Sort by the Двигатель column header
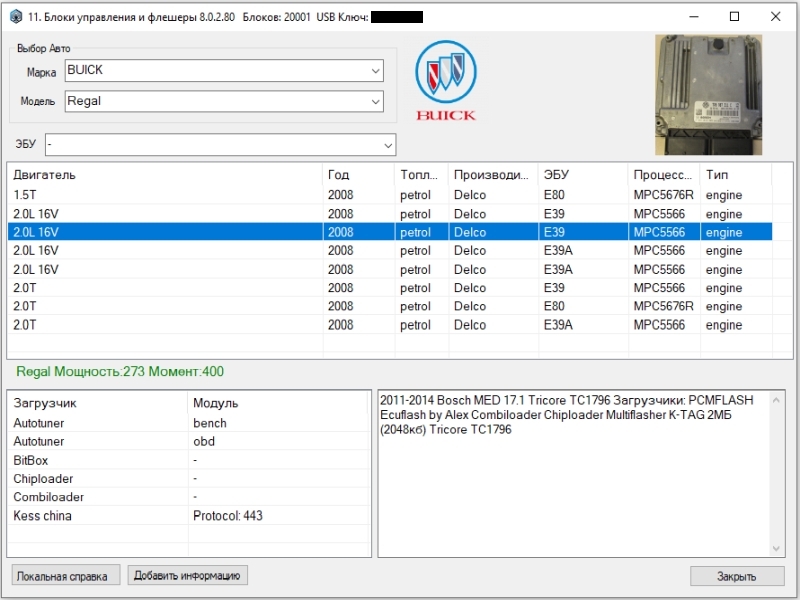The image size is (800, 600). click(165, 175)
